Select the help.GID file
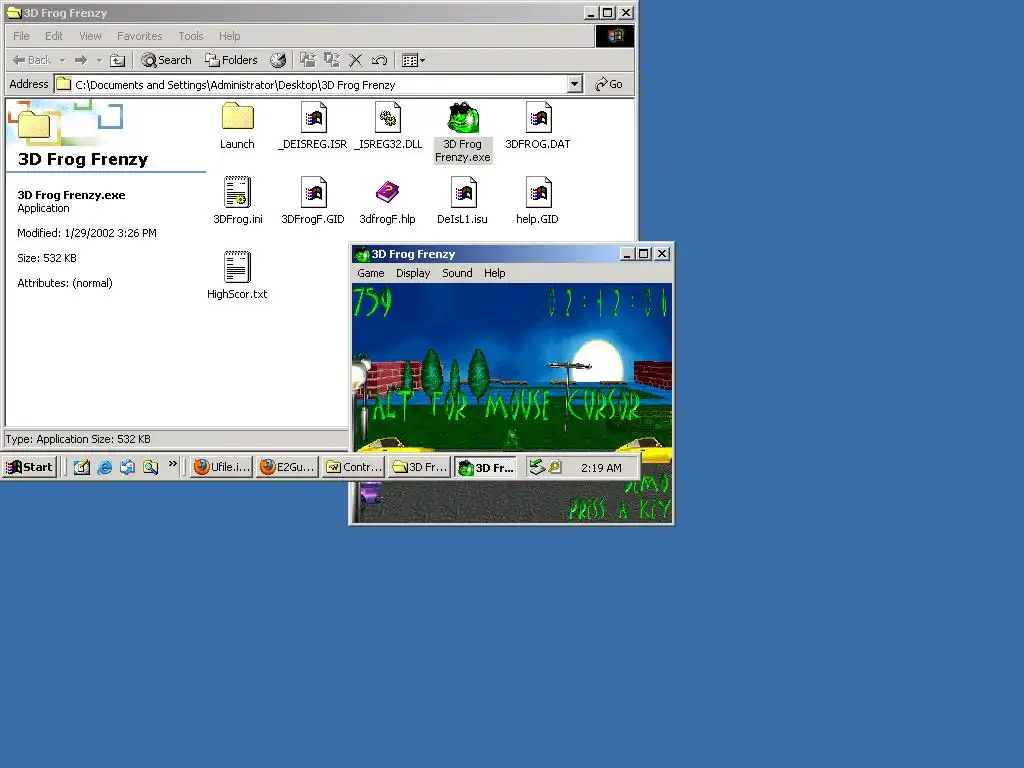The image size is (1024, 768). point(537,200)
